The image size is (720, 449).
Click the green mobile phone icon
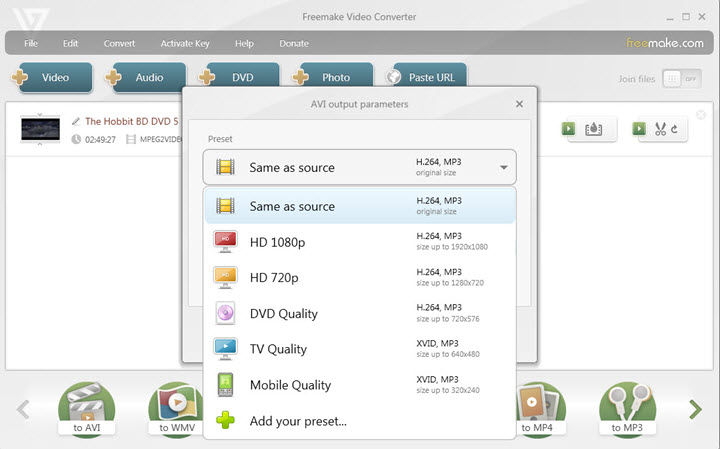(225, 385)
